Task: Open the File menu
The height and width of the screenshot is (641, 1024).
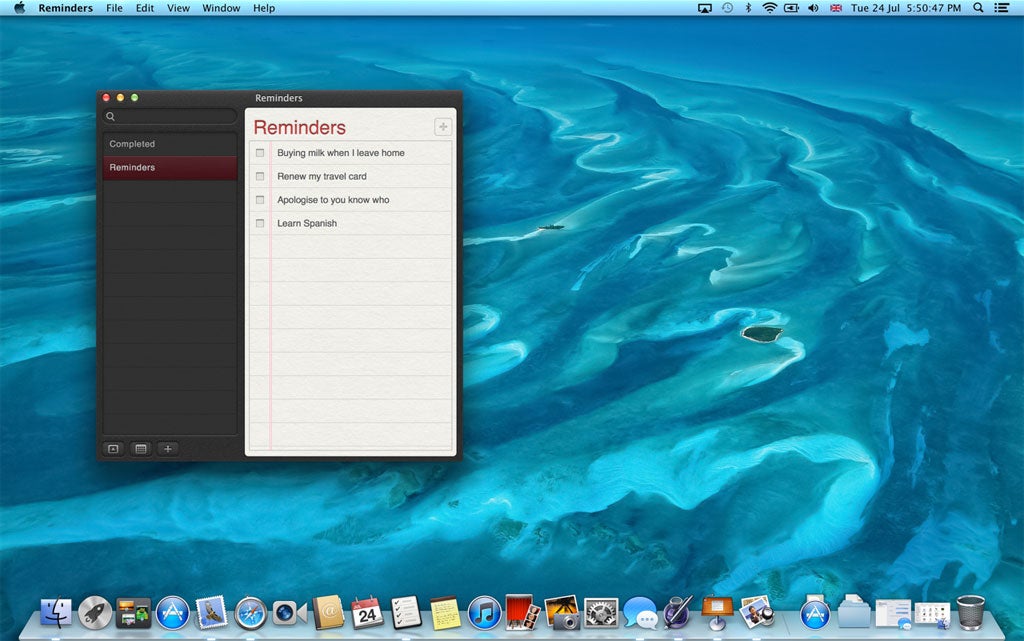Action: click(114, 8)
